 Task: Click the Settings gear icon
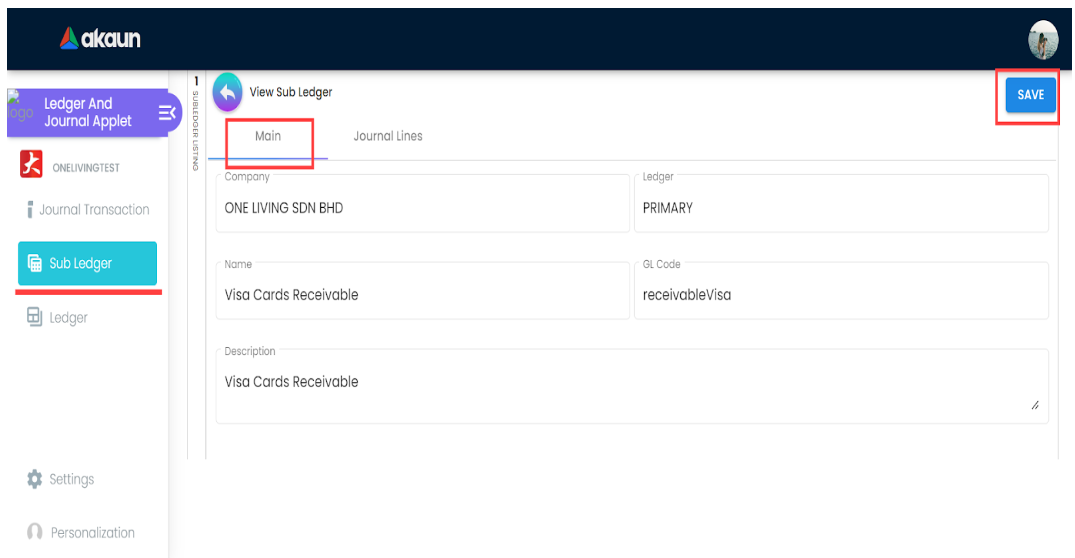(34, 478)
